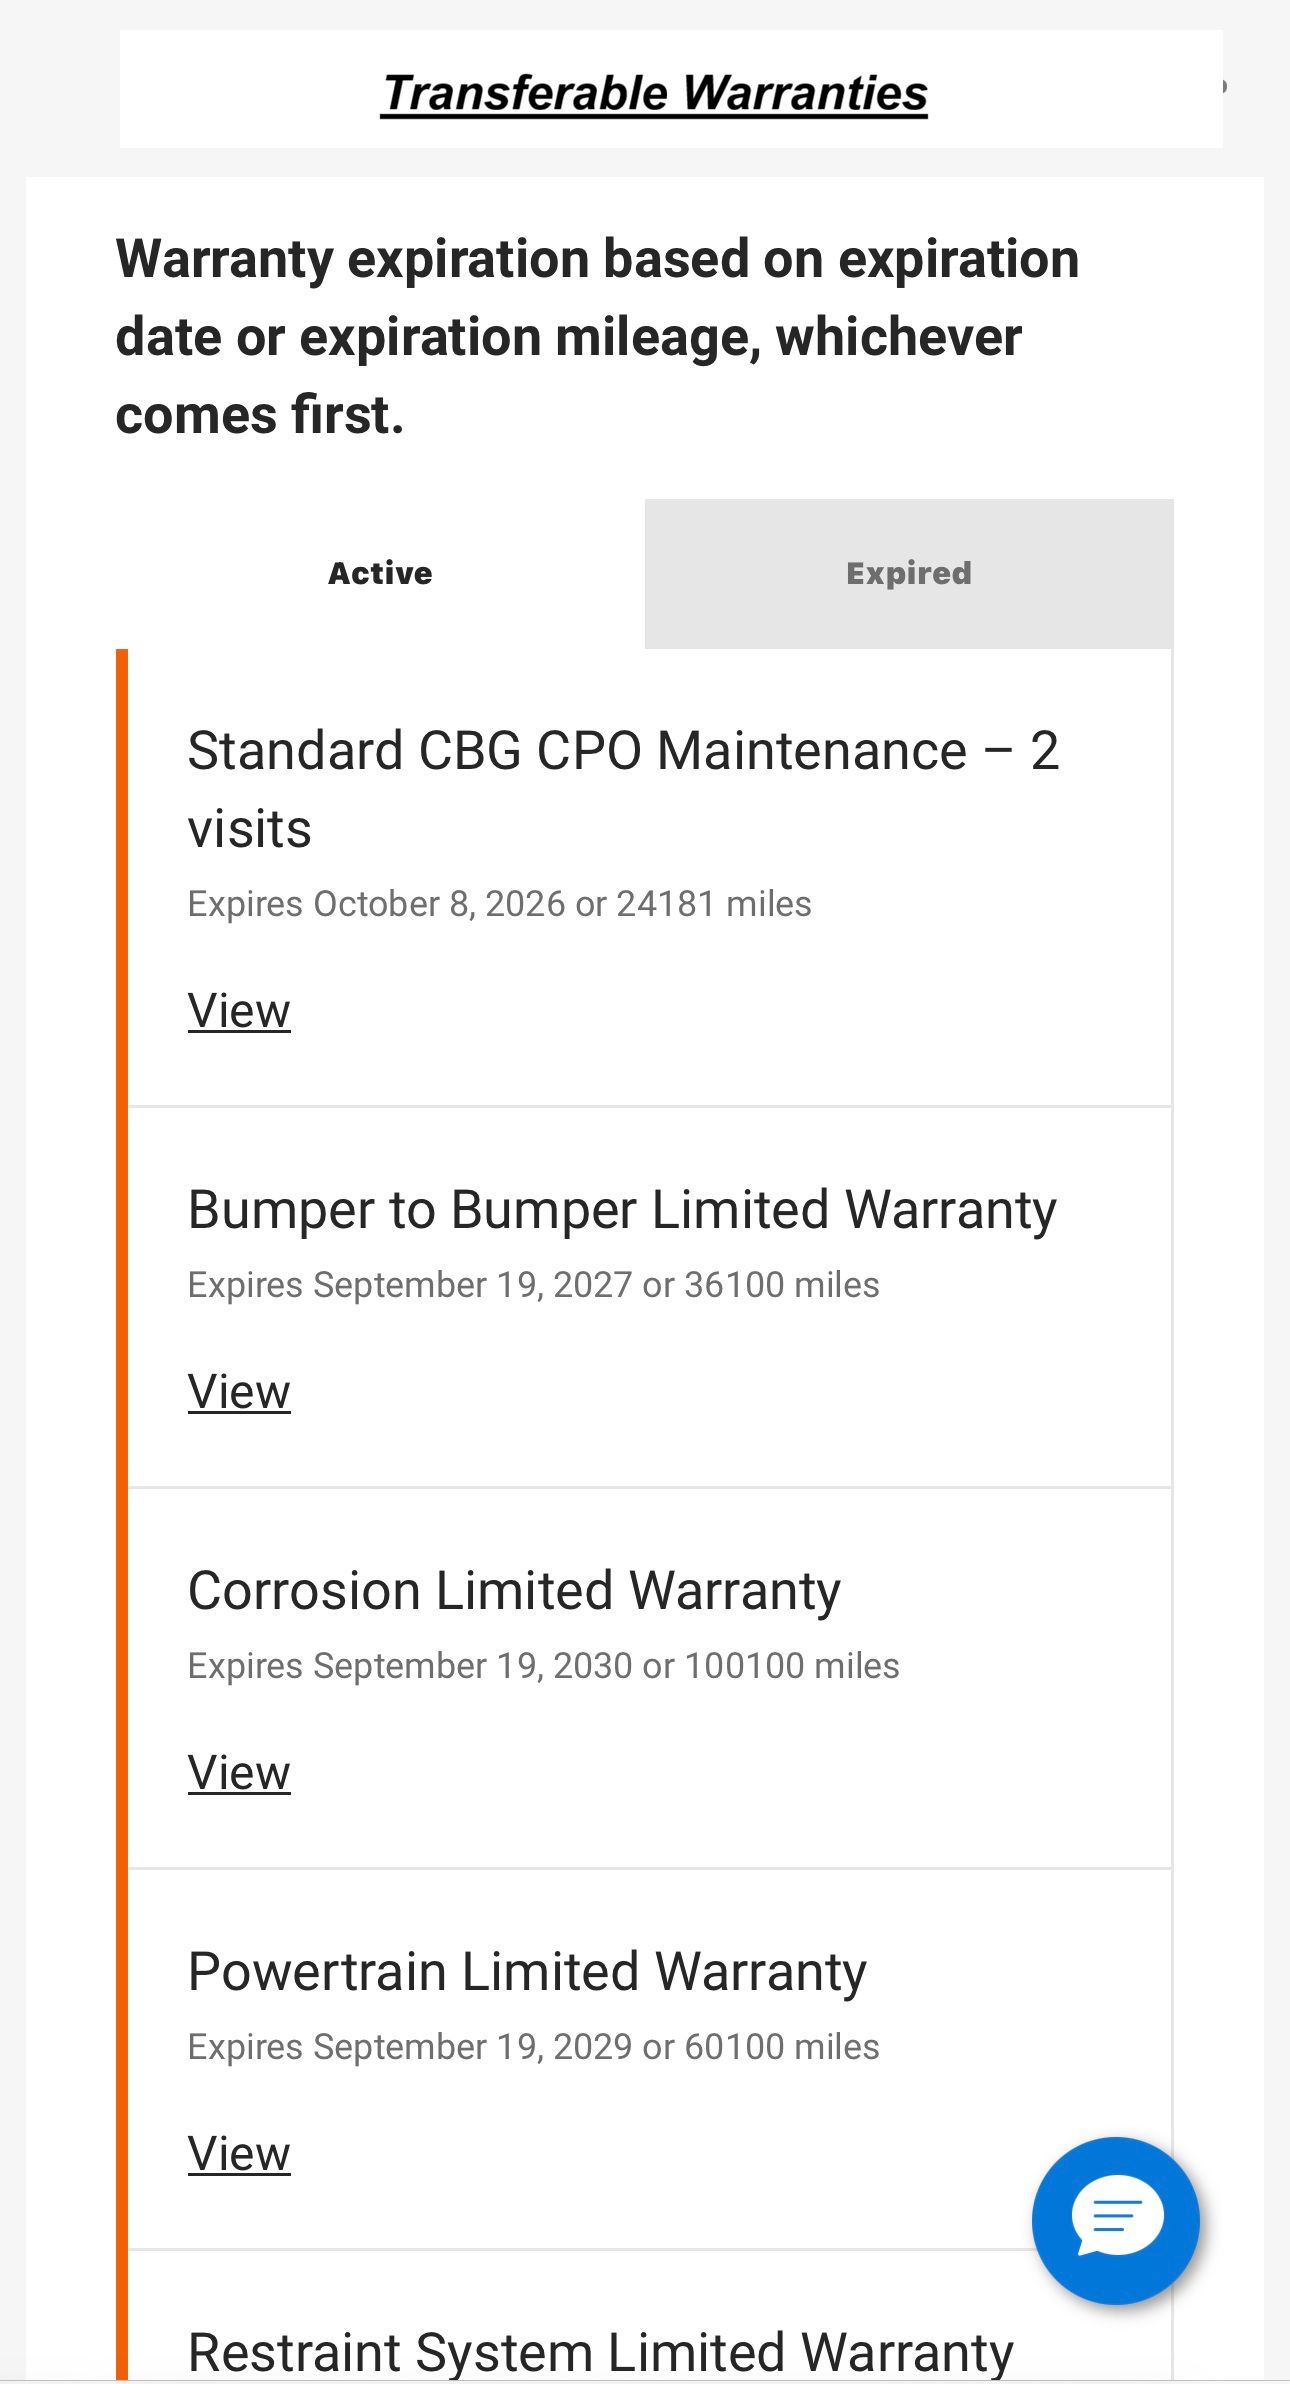Select Corrosion Limited Warranty title
Viewport: 1290px width, 2384px height.
tap(514, 1591)
